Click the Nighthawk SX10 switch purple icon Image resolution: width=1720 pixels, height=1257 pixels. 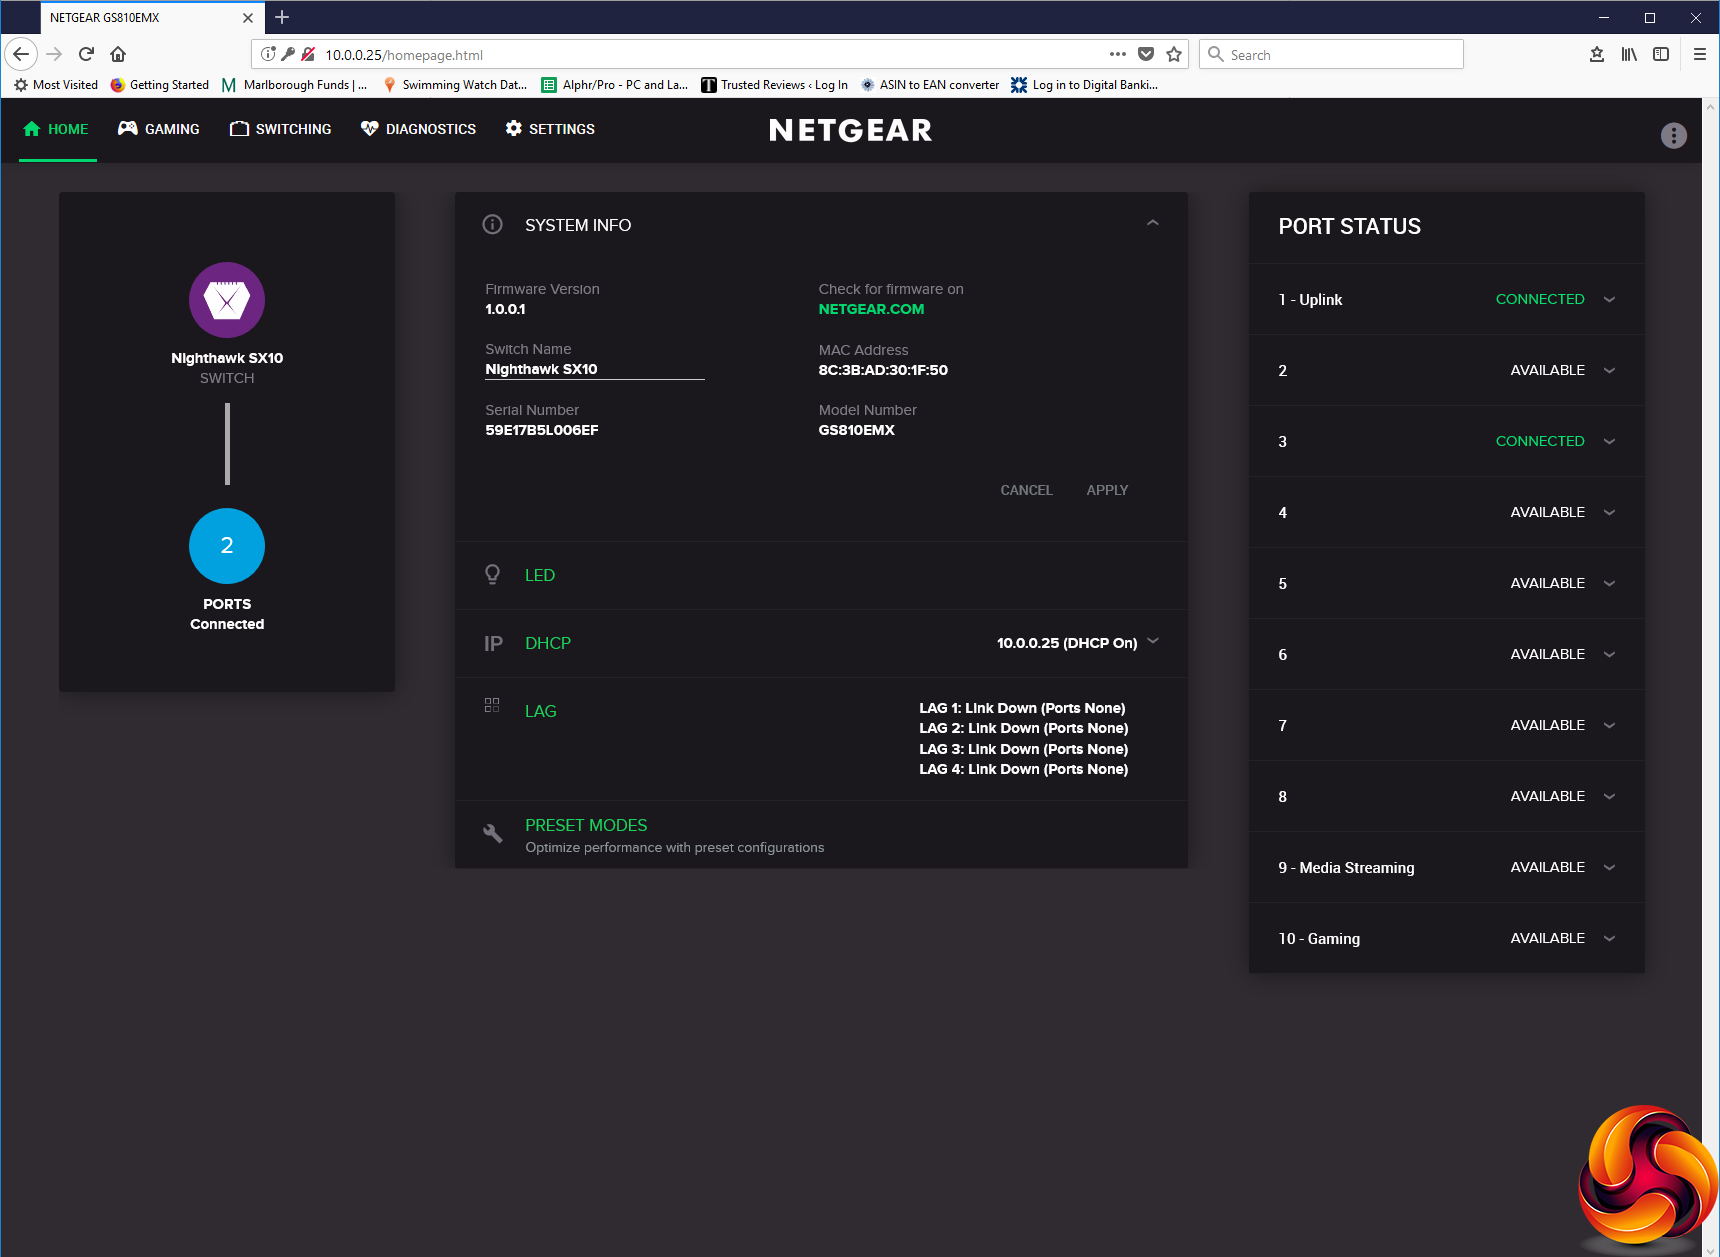227,300
